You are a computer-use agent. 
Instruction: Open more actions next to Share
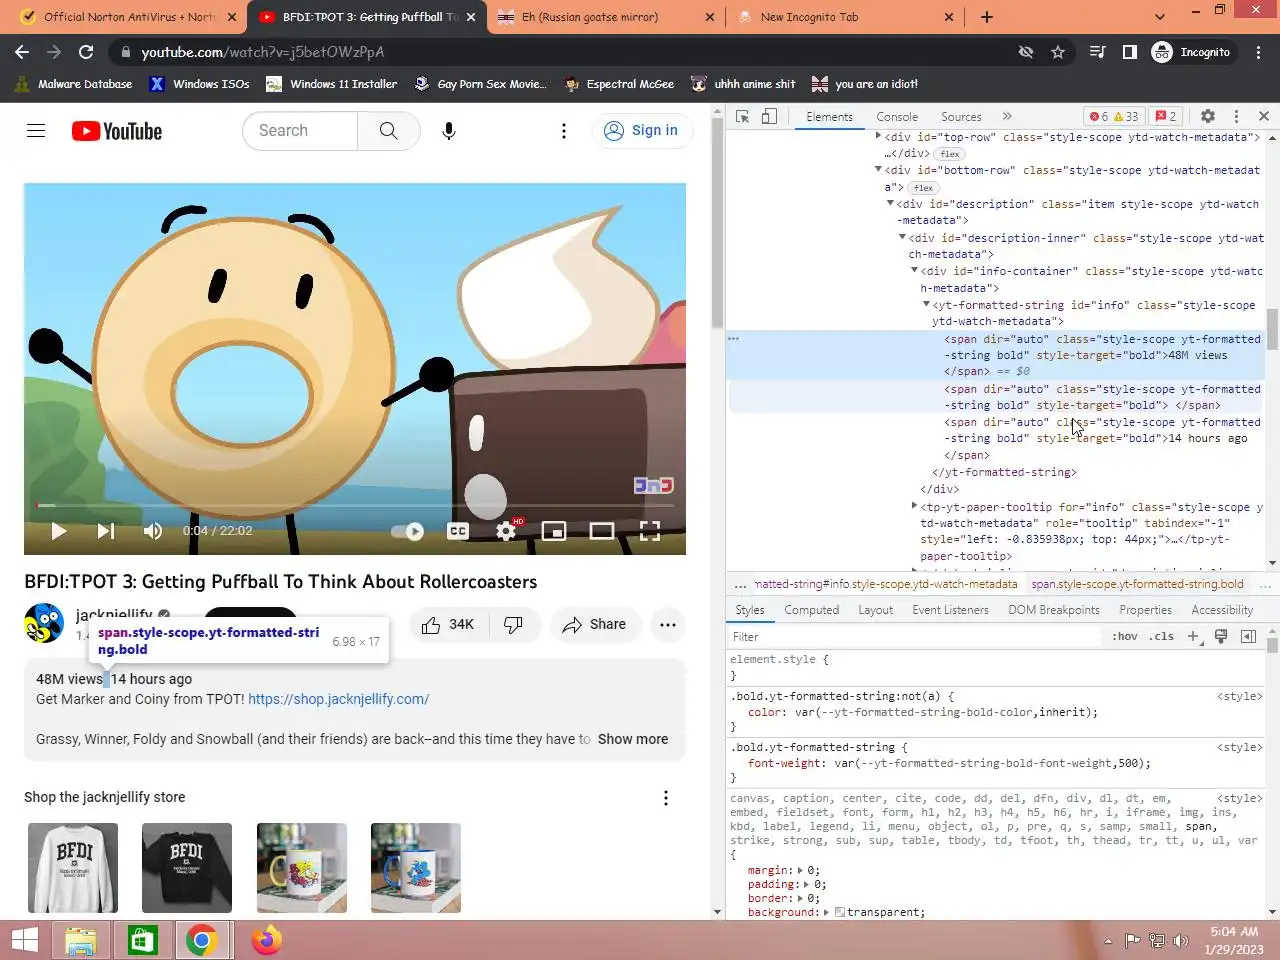668,625
